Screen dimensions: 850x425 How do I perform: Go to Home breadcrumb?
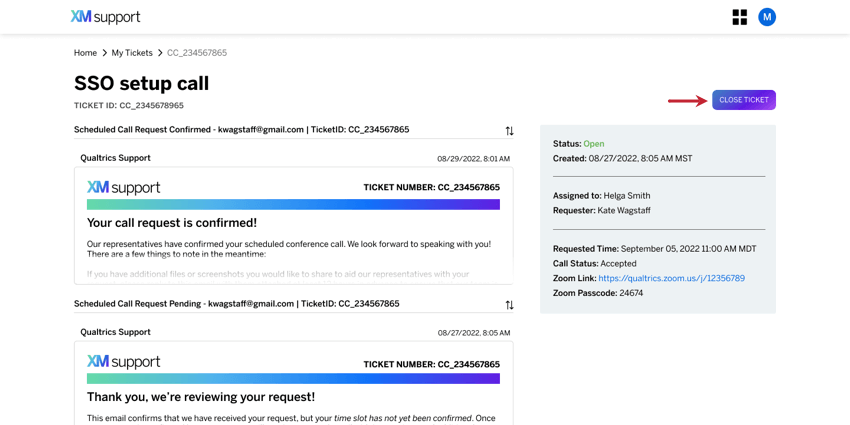click(85, 53)
